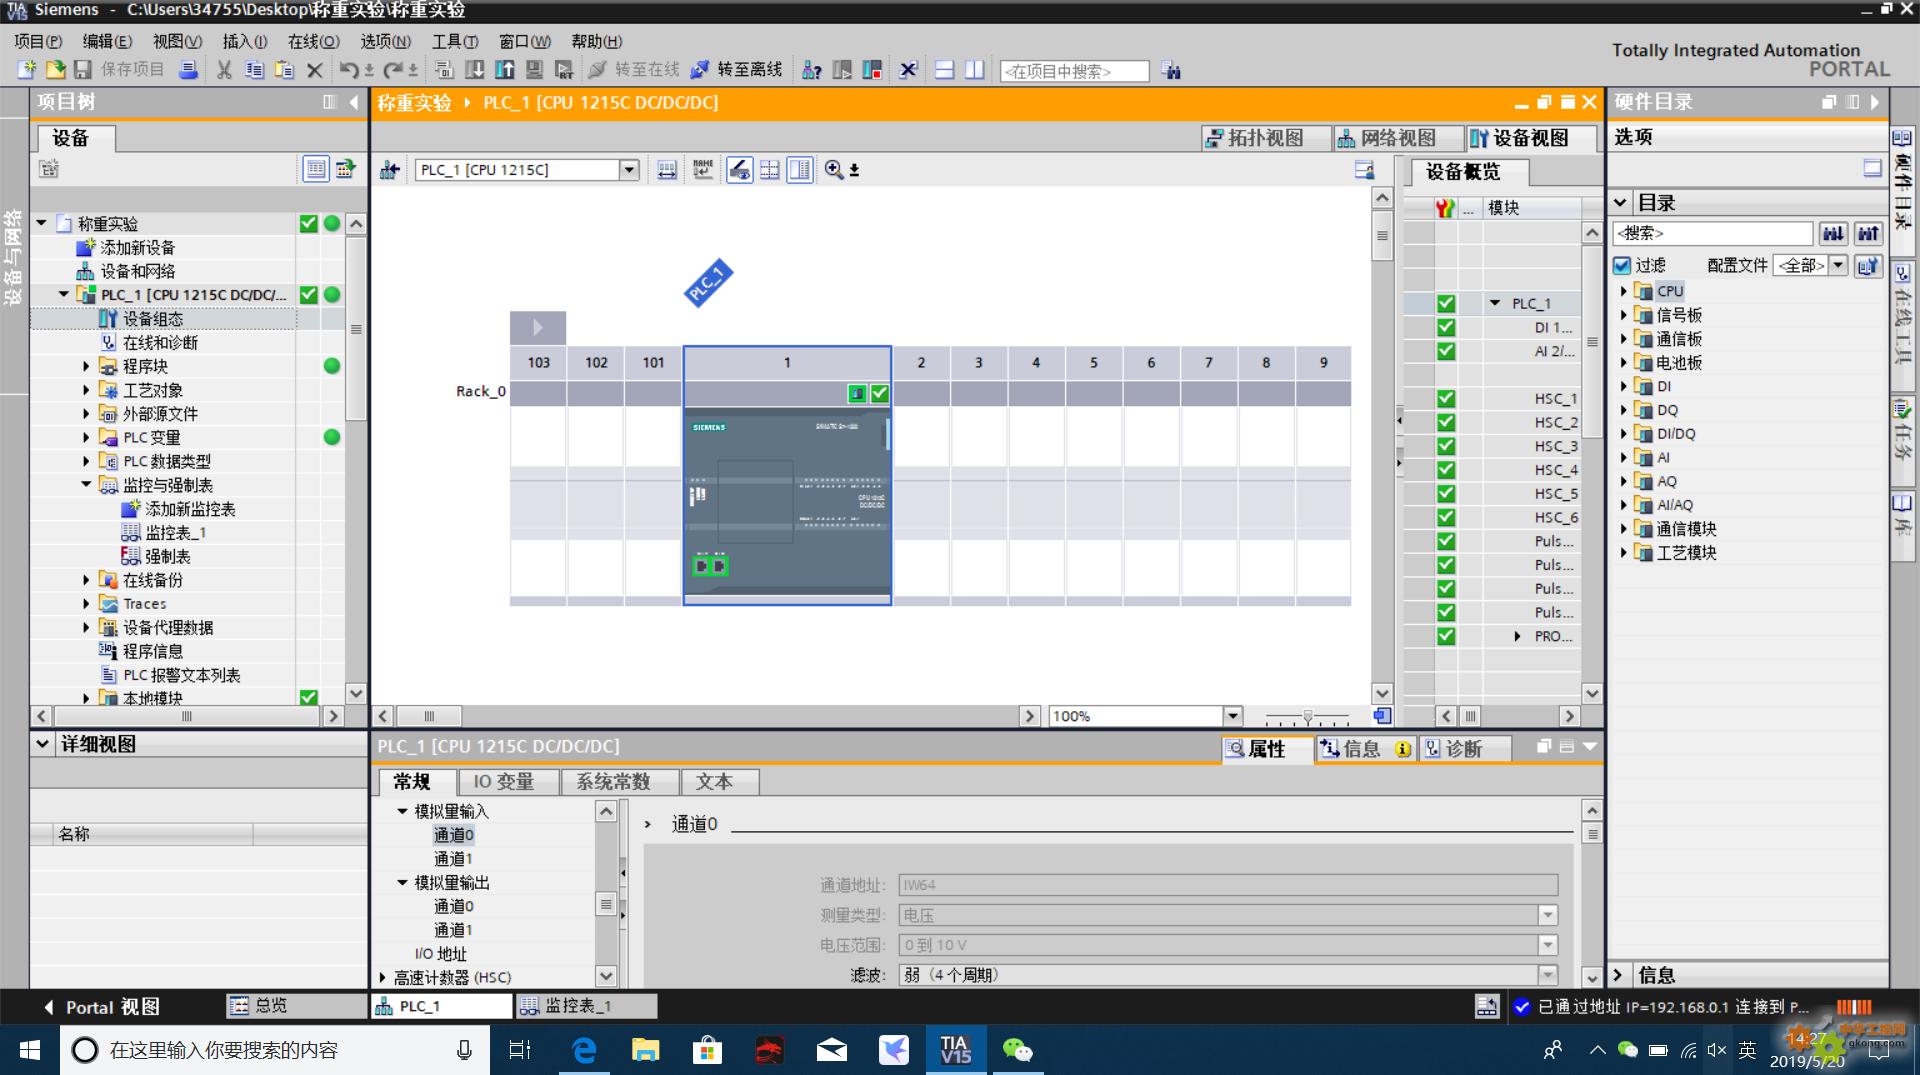Open the PLC_1 [CPU 1215C] device dropdown
This screenshot has height=1075, width=1920.
coord(629,170)
